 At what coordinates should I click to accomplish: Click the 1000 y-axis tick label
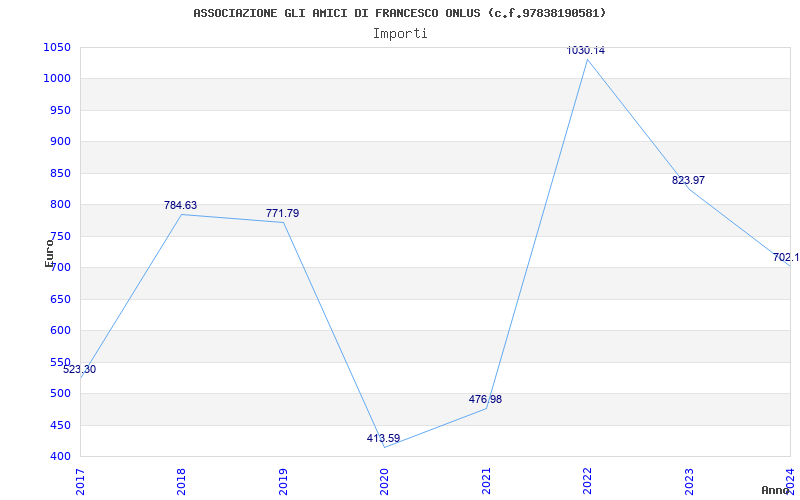[x=57, y=79]
